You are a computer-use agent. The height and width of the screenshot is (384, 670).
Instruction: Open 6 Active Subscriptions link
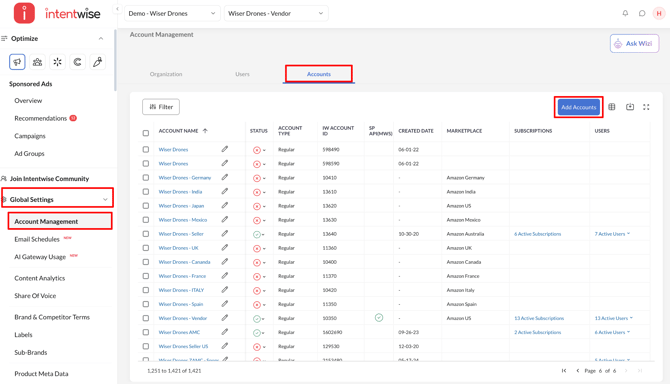click(538, 234)
